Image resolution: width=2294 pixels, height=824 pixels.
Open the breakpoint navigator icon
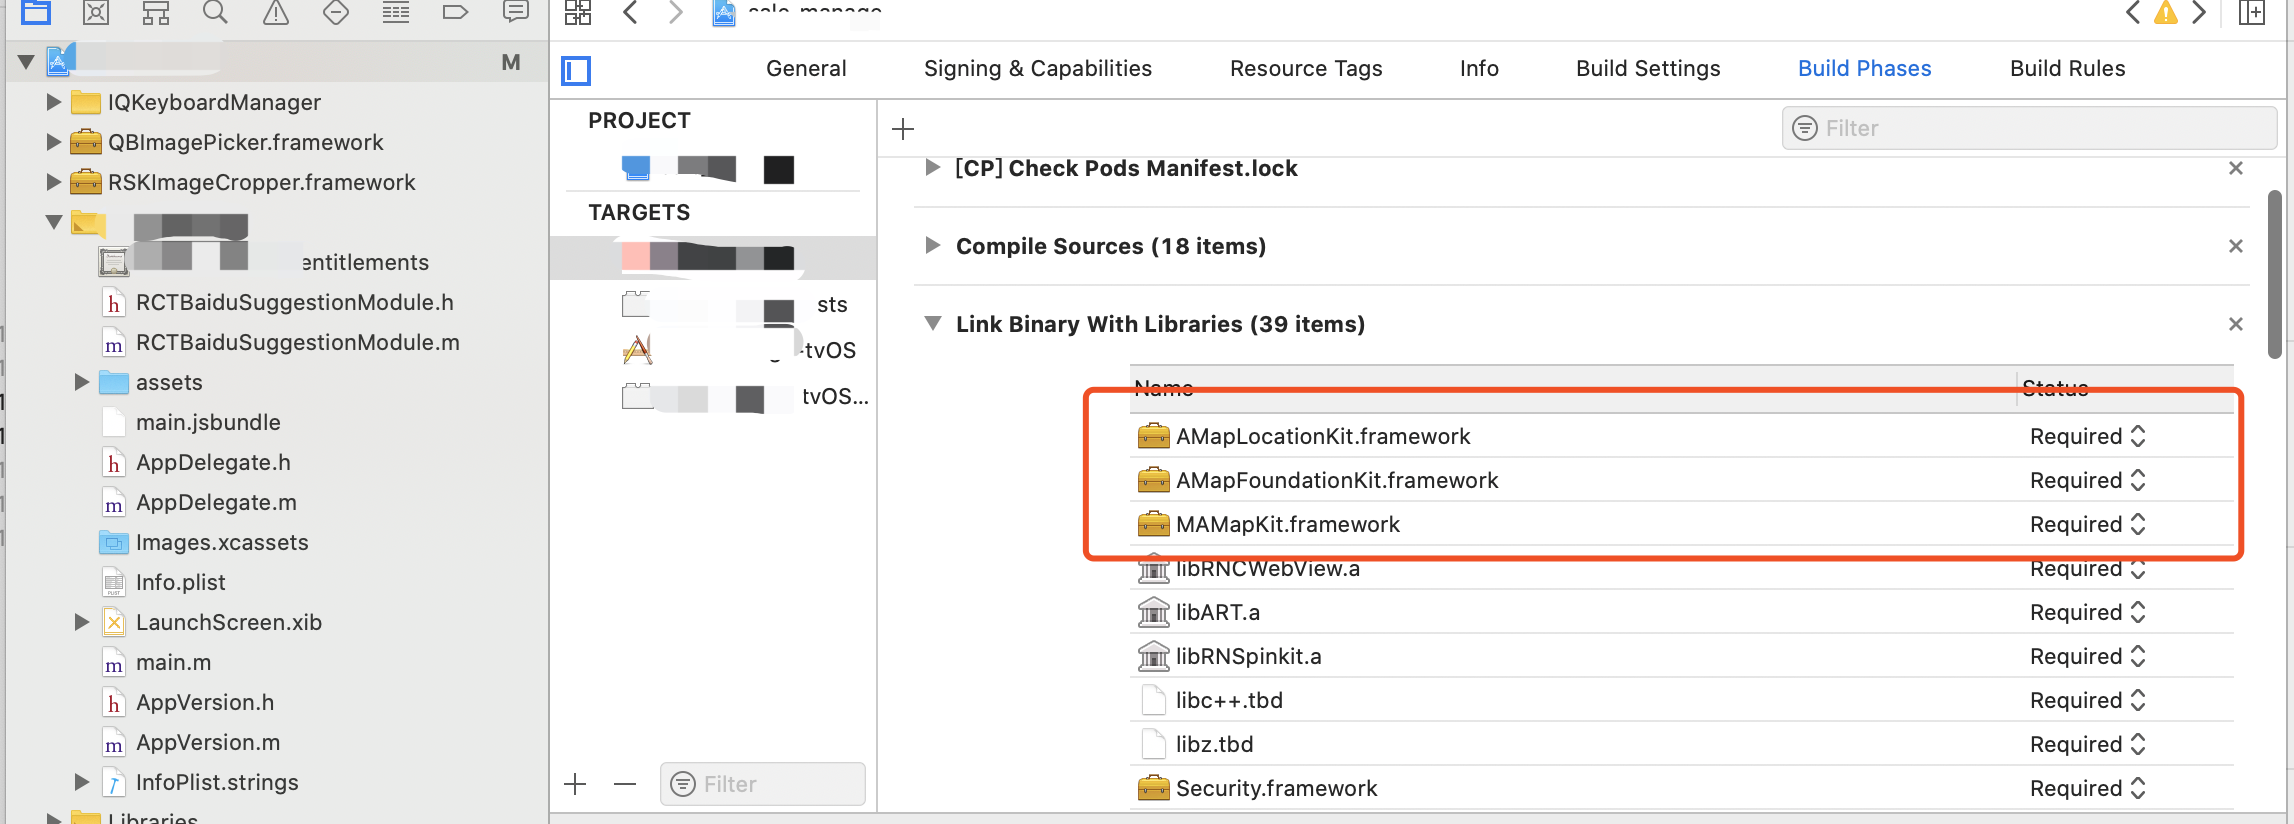coord(455,12)
